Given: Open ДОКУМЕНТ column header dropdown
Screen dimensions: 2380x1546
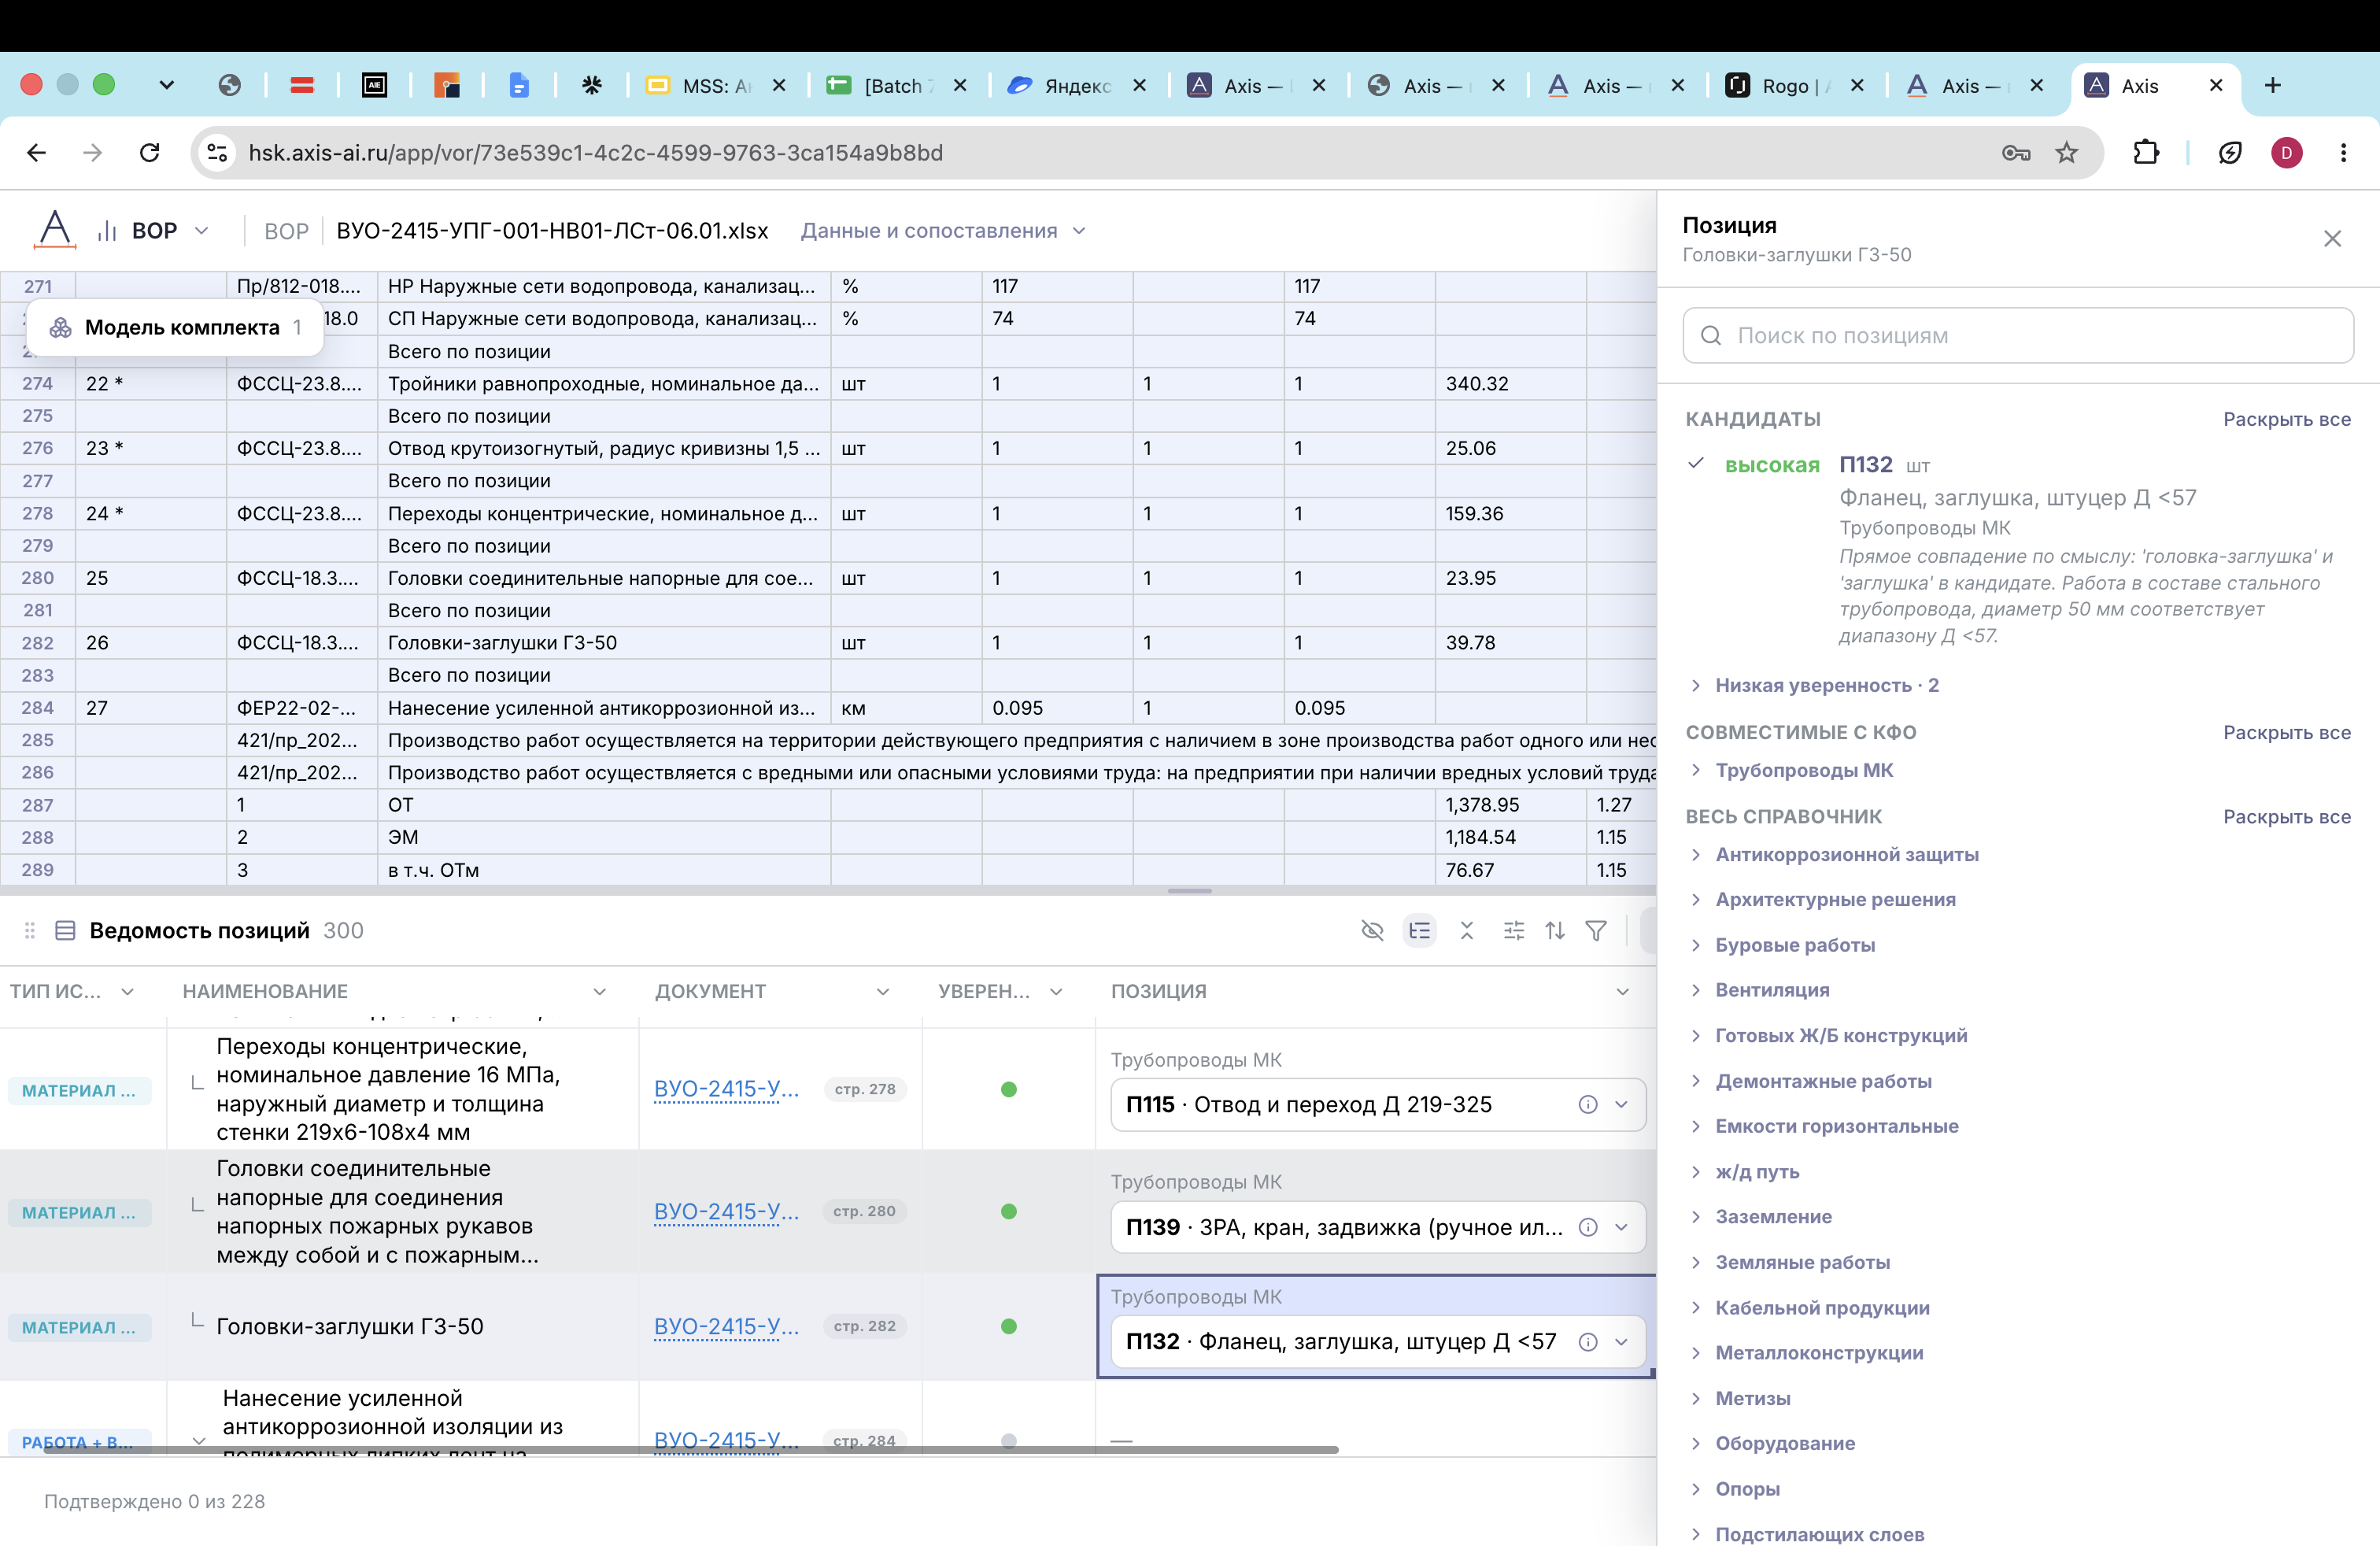Looking at the screenshot, I should tap(883, 992).
